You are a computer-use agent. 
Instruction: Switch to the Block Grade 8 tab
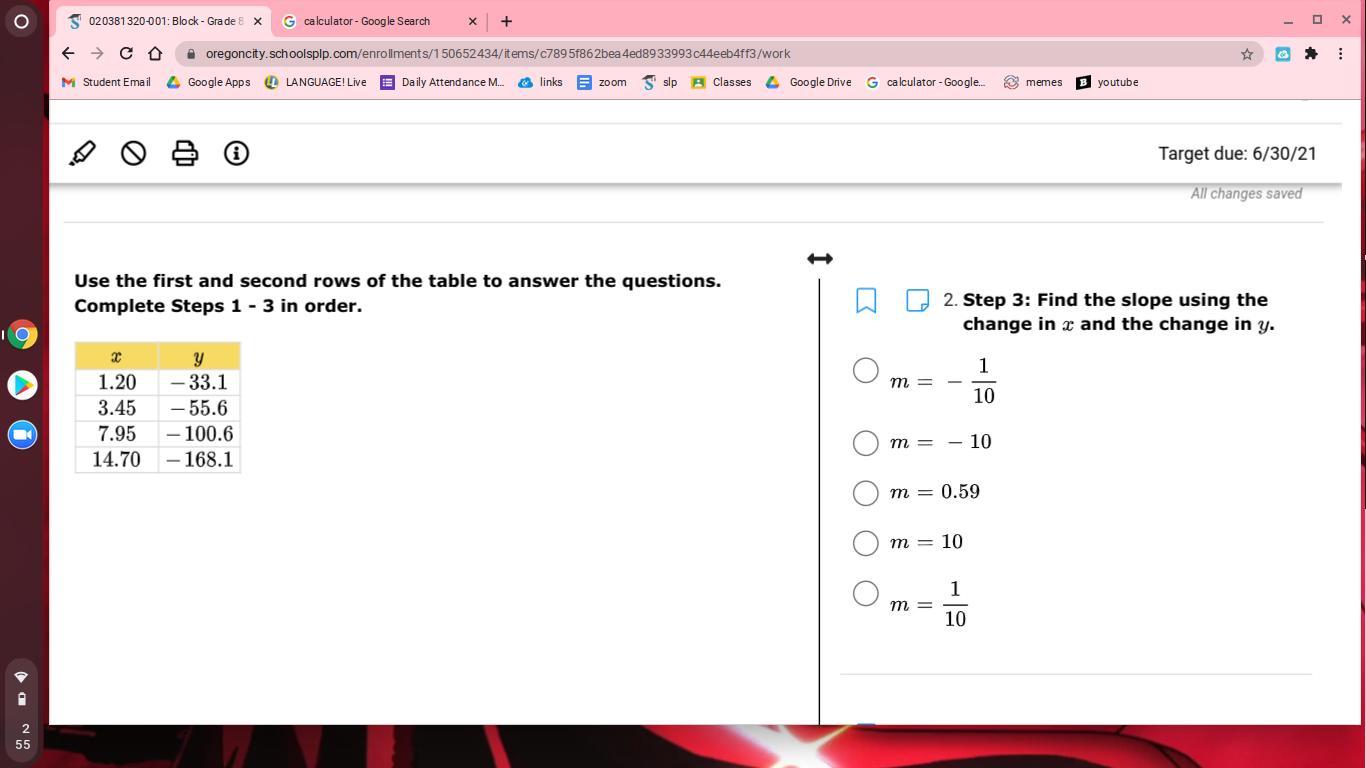[x=164, y=21]
